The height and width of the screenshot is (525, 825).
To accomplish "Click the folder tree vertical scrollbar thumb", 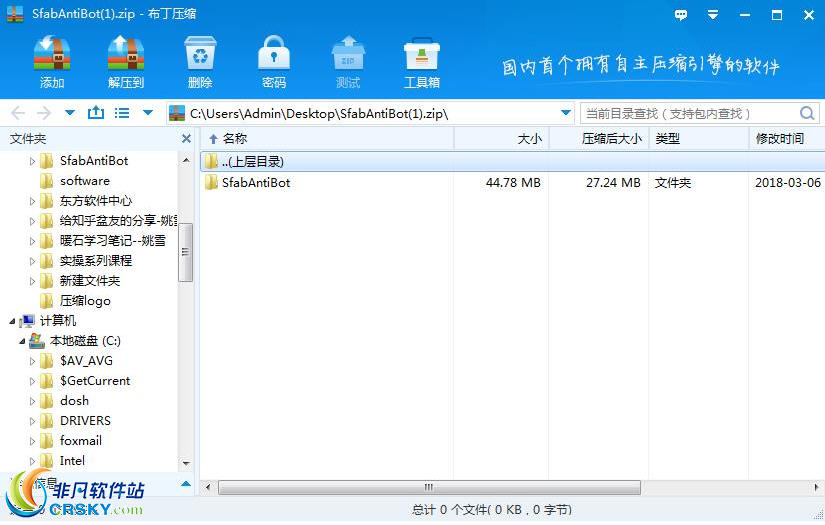I will 185,251.
